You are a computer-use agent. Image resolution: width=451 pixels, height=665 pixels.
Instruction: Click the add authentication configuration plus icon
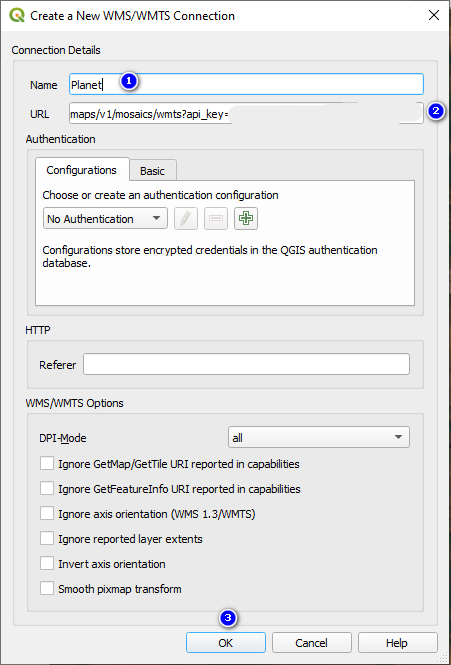(x=246, y=219)
